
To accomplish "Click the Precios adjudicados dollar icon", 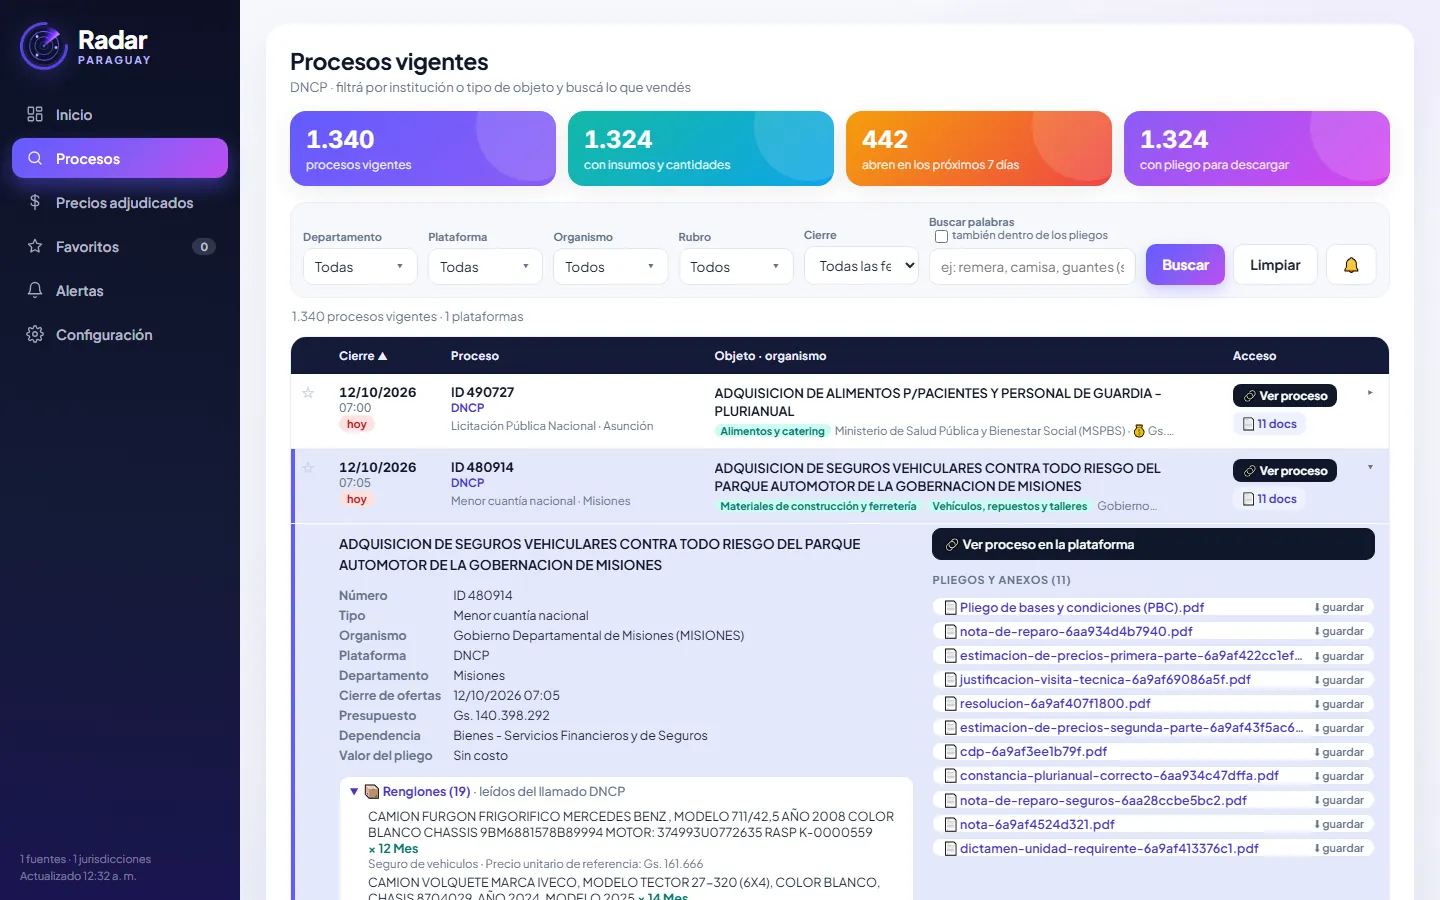I will point(35,202).
